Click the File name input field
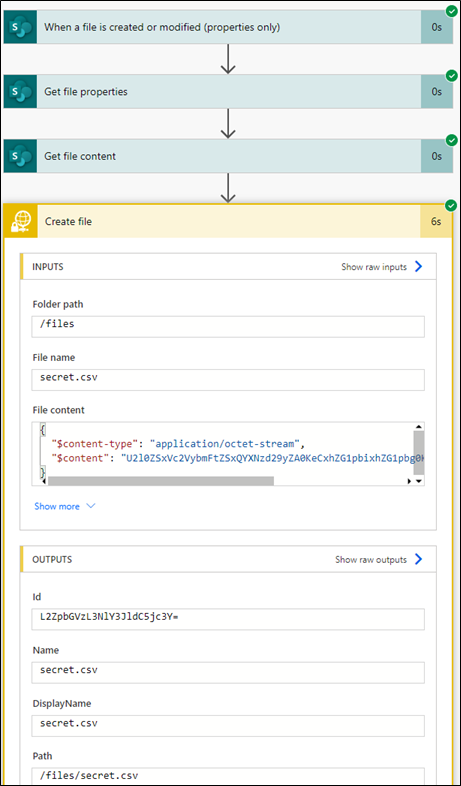Image resolution: width=461 pixels, height=786 pixels. (x=228, y=379)
